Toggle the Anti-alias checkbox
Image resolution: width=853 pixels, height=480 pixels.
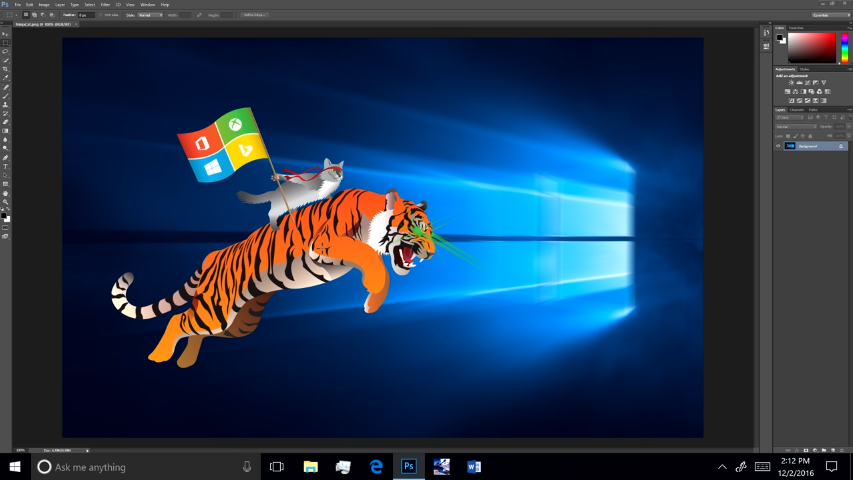click(x=101, y=15)
